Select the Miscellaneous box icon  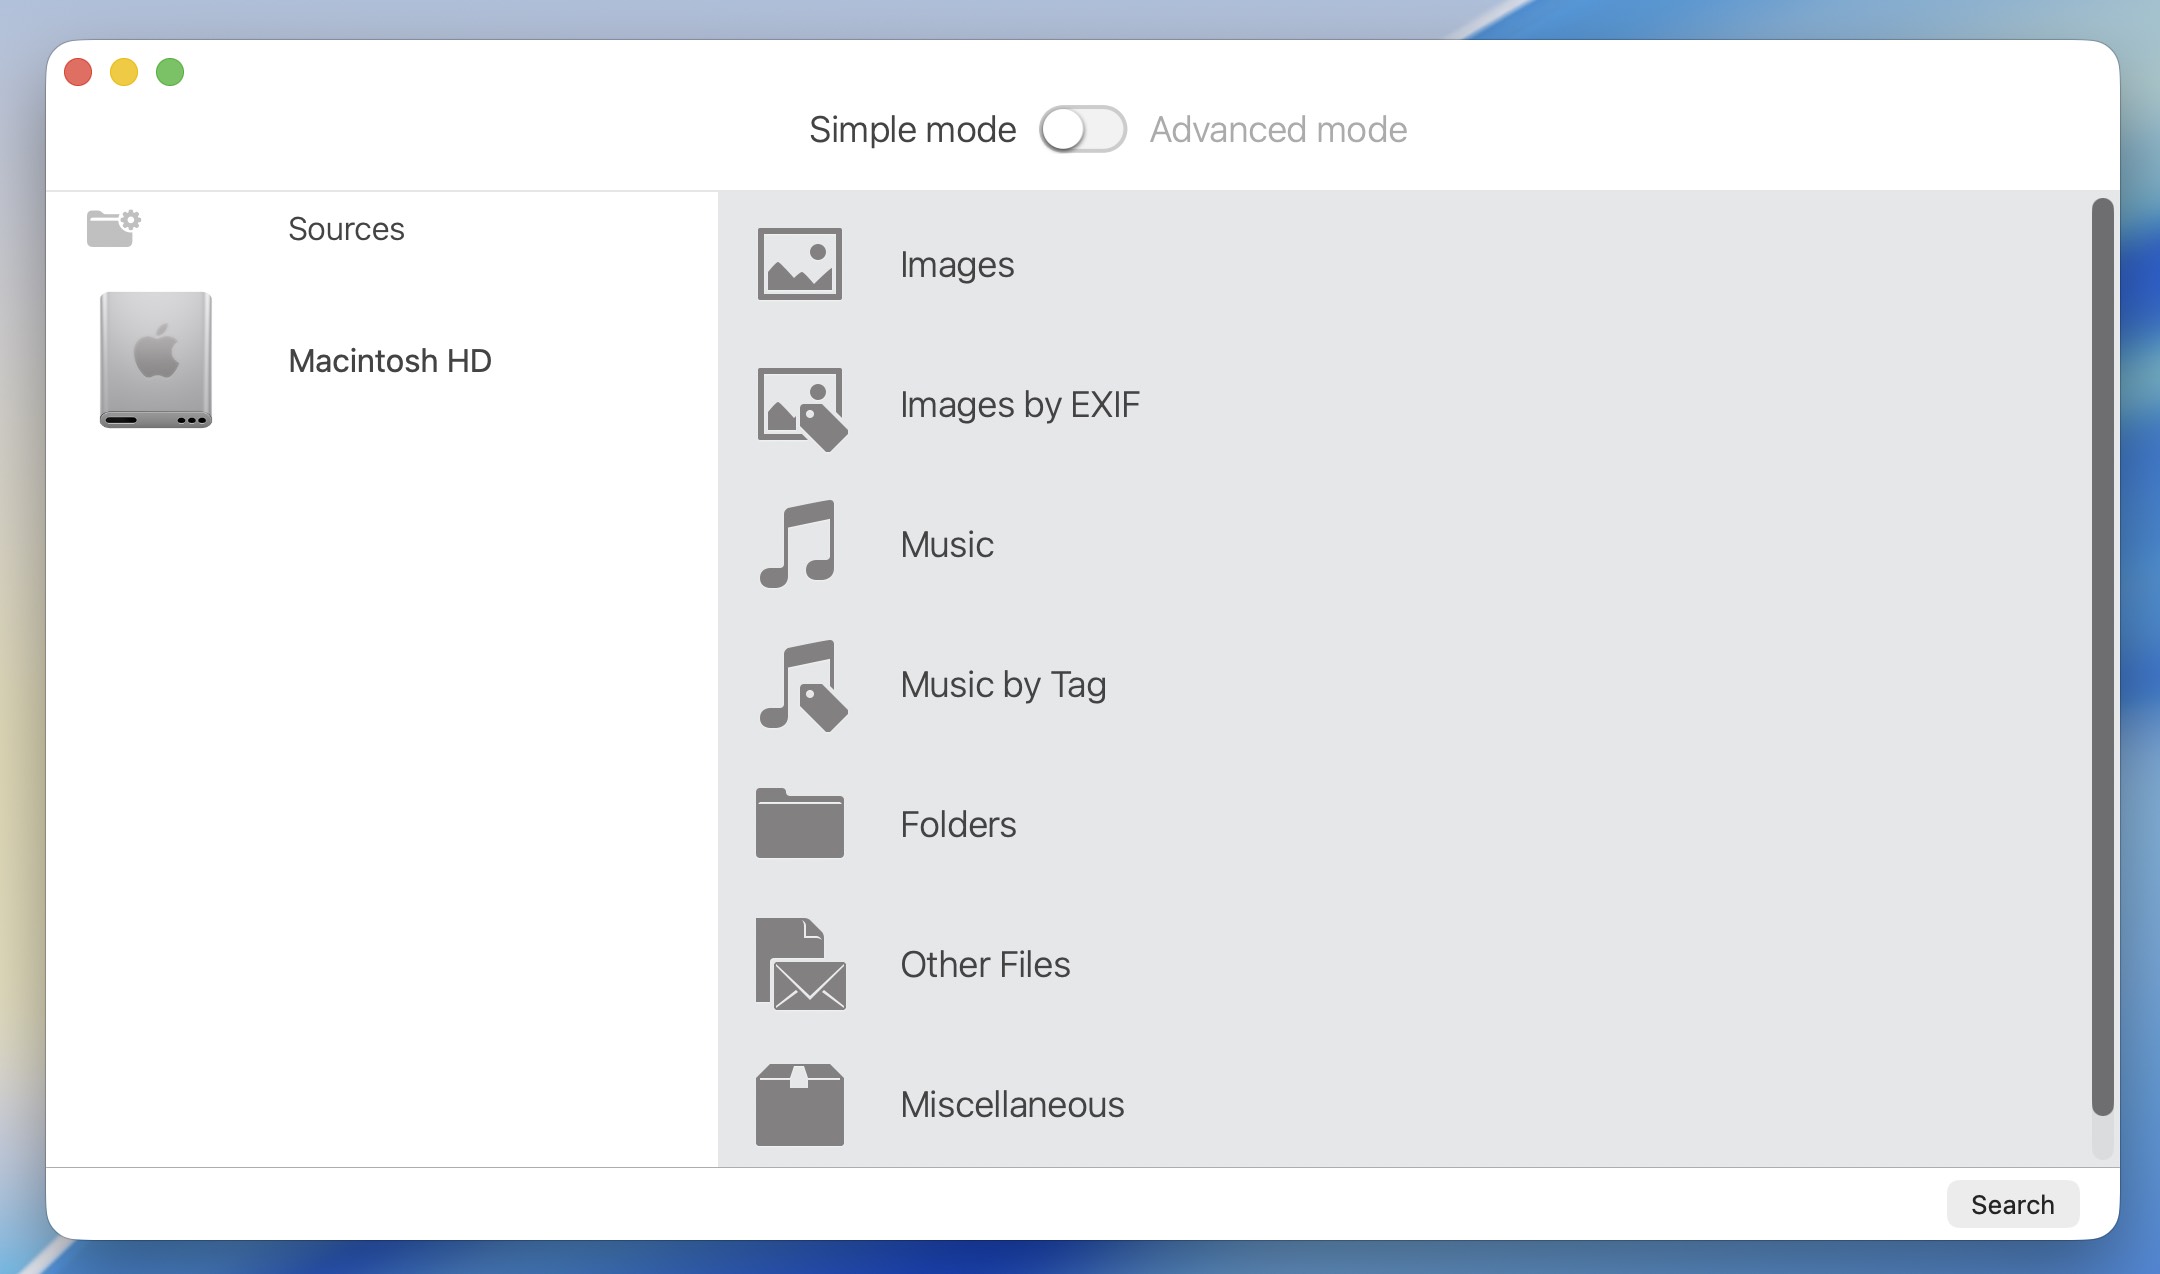tap(799, 1104)
